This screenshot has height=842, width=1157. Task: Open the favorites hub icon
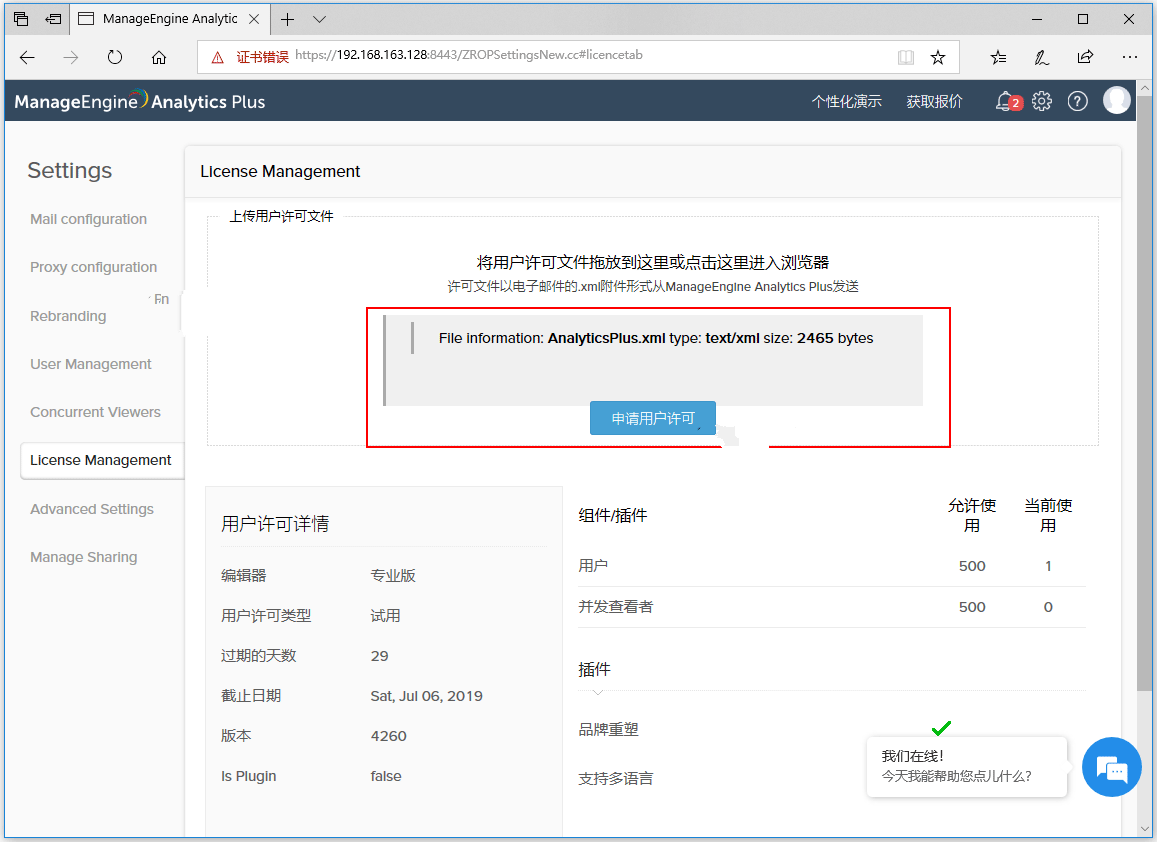click(x=998, y=58)
